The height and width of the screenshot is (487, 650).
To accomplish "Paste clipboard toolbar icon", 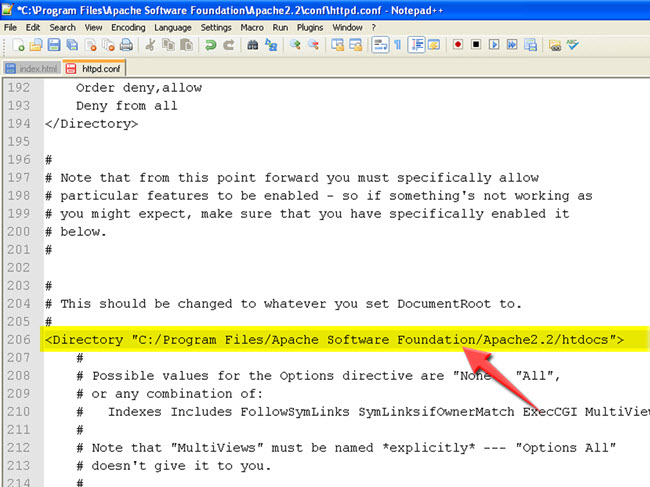I will [x=187, y=45].
